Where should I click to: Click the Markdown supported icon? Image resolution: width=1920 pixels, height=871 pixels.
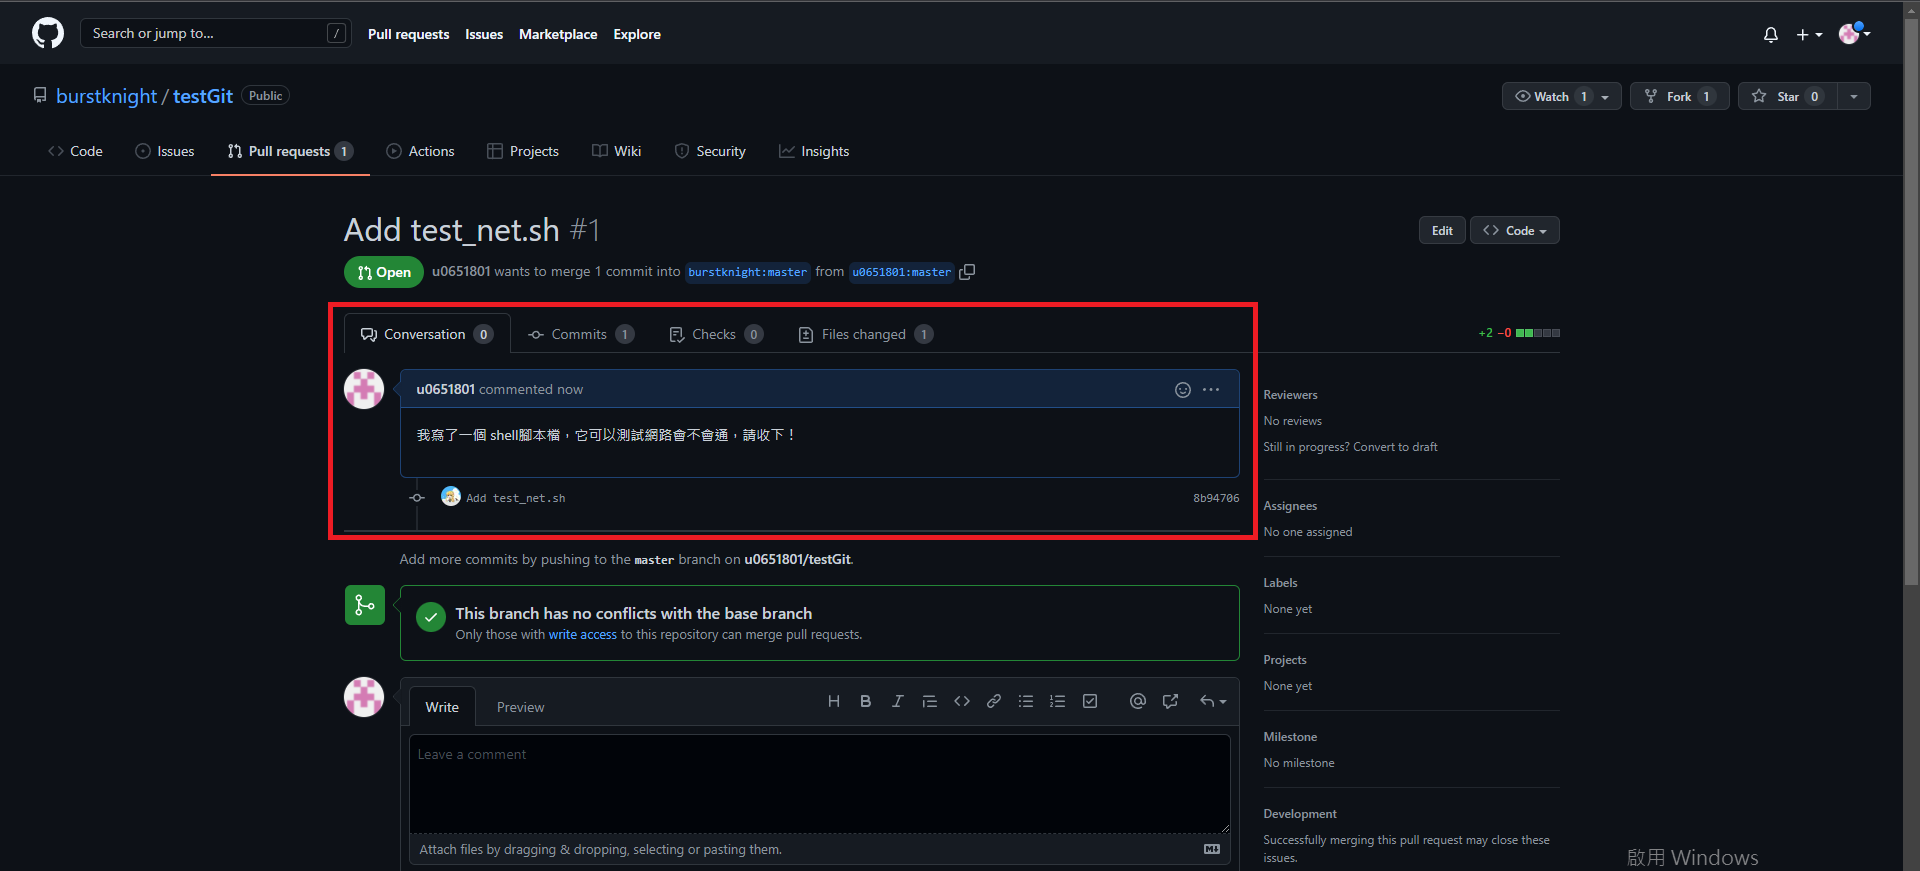click(1212, 849)
